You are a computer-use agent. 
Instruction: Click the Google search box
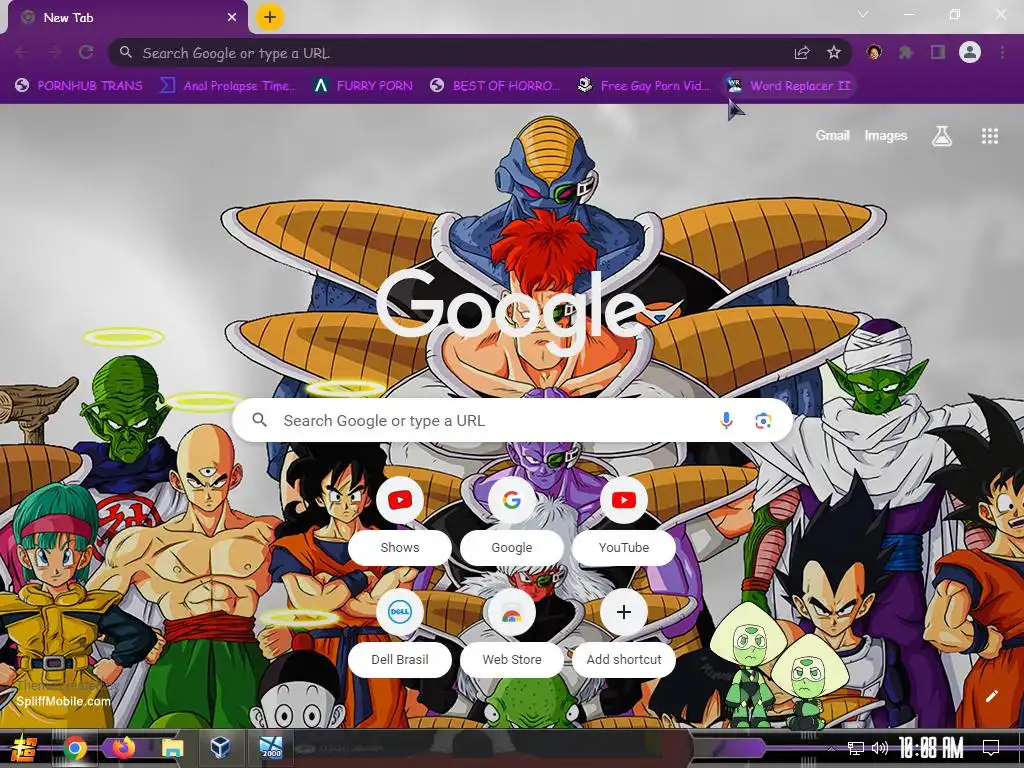513,421
